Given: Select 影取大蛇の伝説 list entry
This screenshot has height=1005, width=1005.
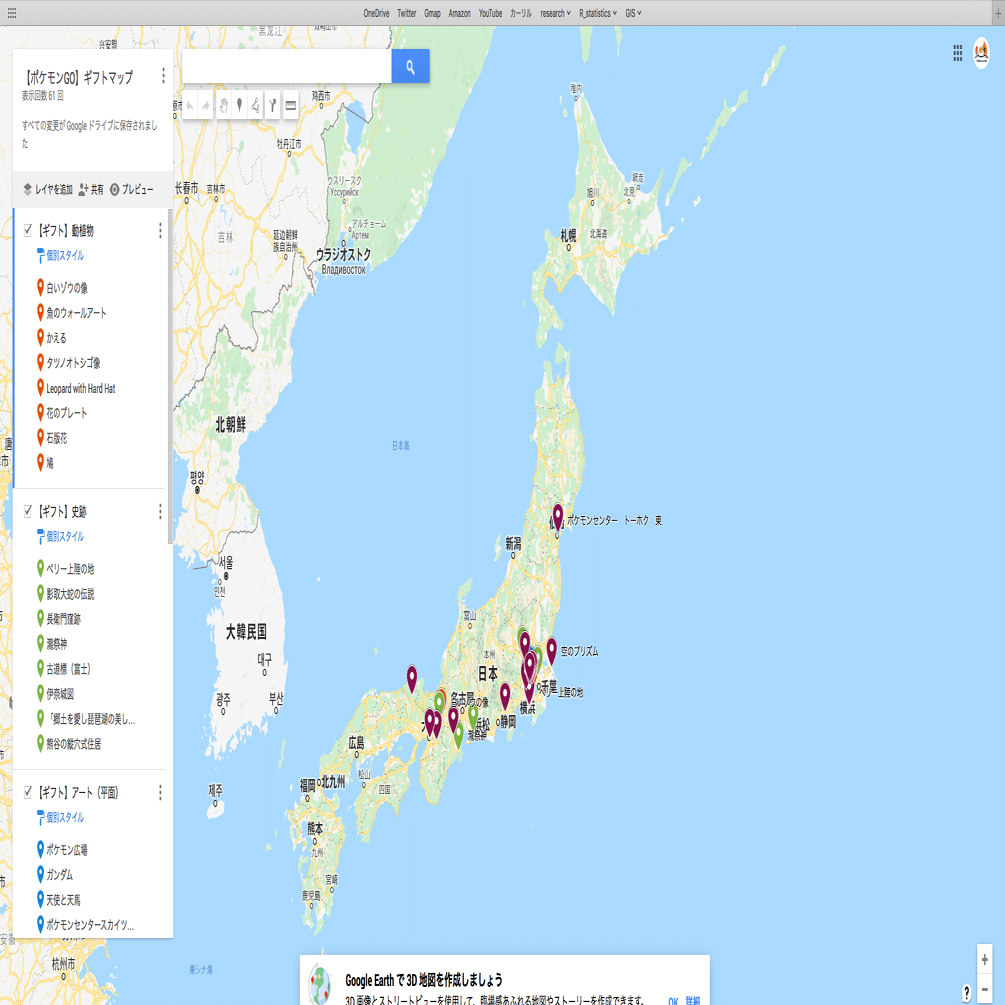Looking at the screenshot, I should (70, 594).
